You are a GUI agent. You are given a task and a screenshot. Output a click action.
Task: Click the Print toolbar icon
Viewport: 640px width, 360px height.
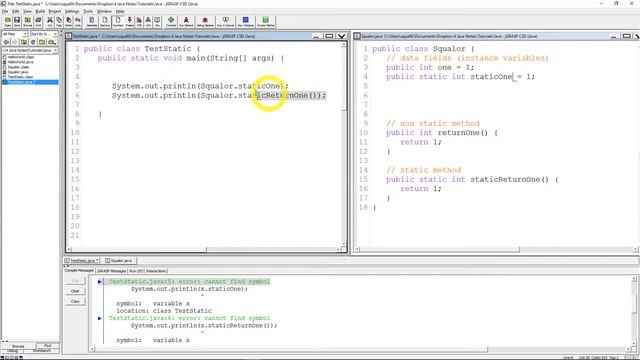point(38,22)
